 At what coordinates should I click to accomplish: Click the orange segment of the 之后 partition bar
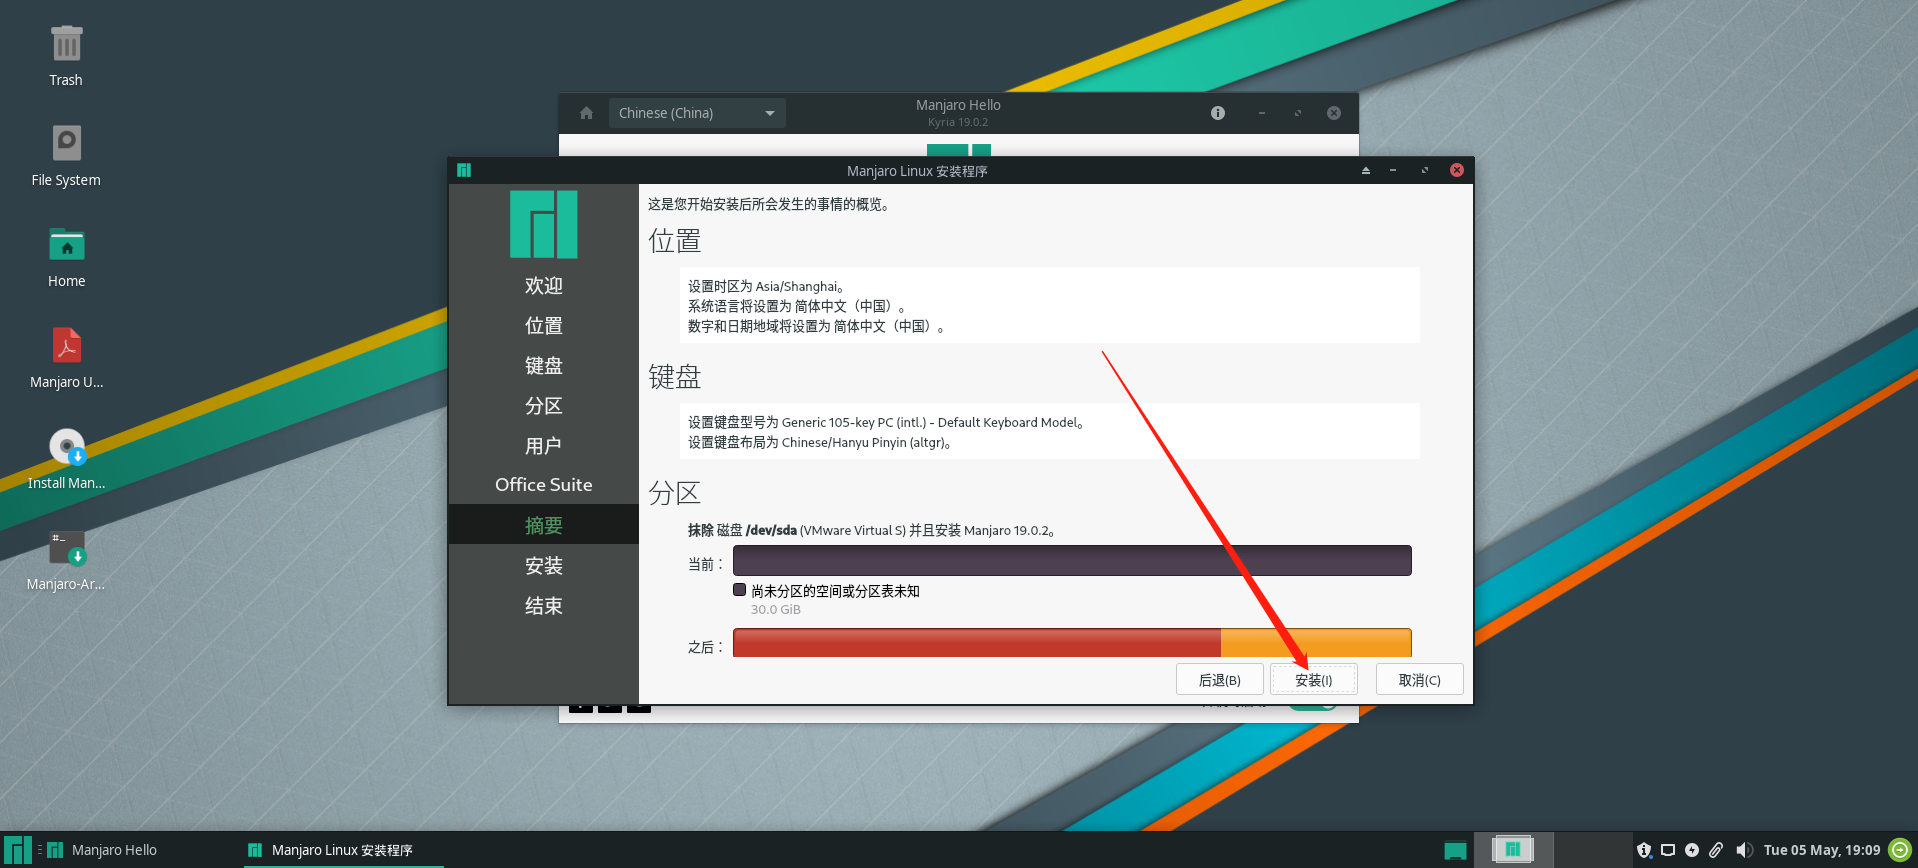tap(1316, 643)
